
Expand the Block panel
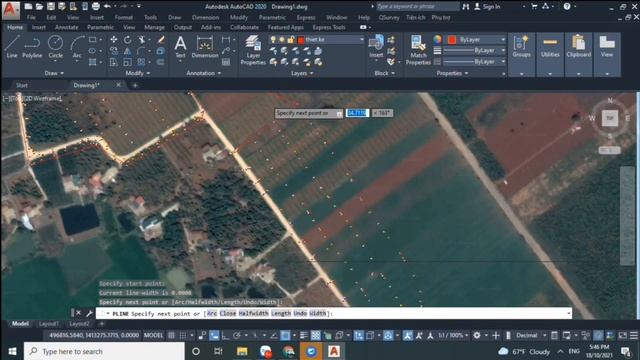pyautogui.click(x=384, y=73)
